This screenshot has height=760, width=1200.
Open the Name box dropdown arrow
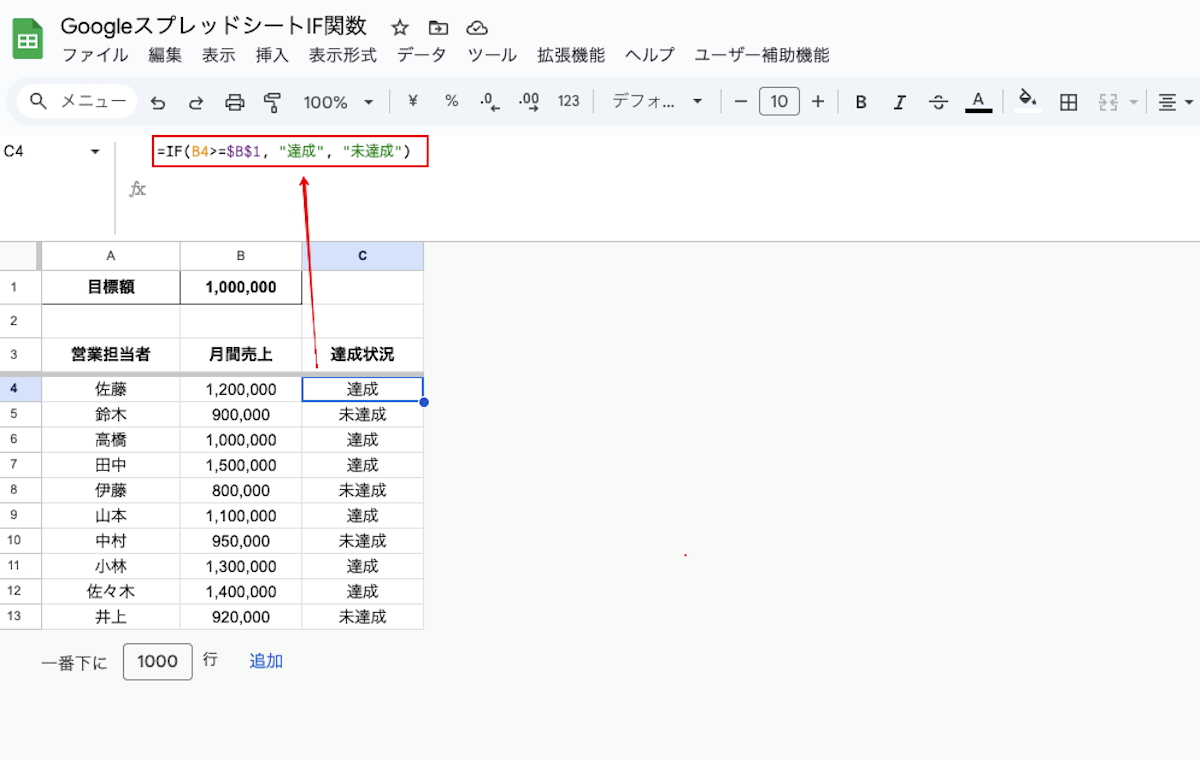click(x=96, y=152)
